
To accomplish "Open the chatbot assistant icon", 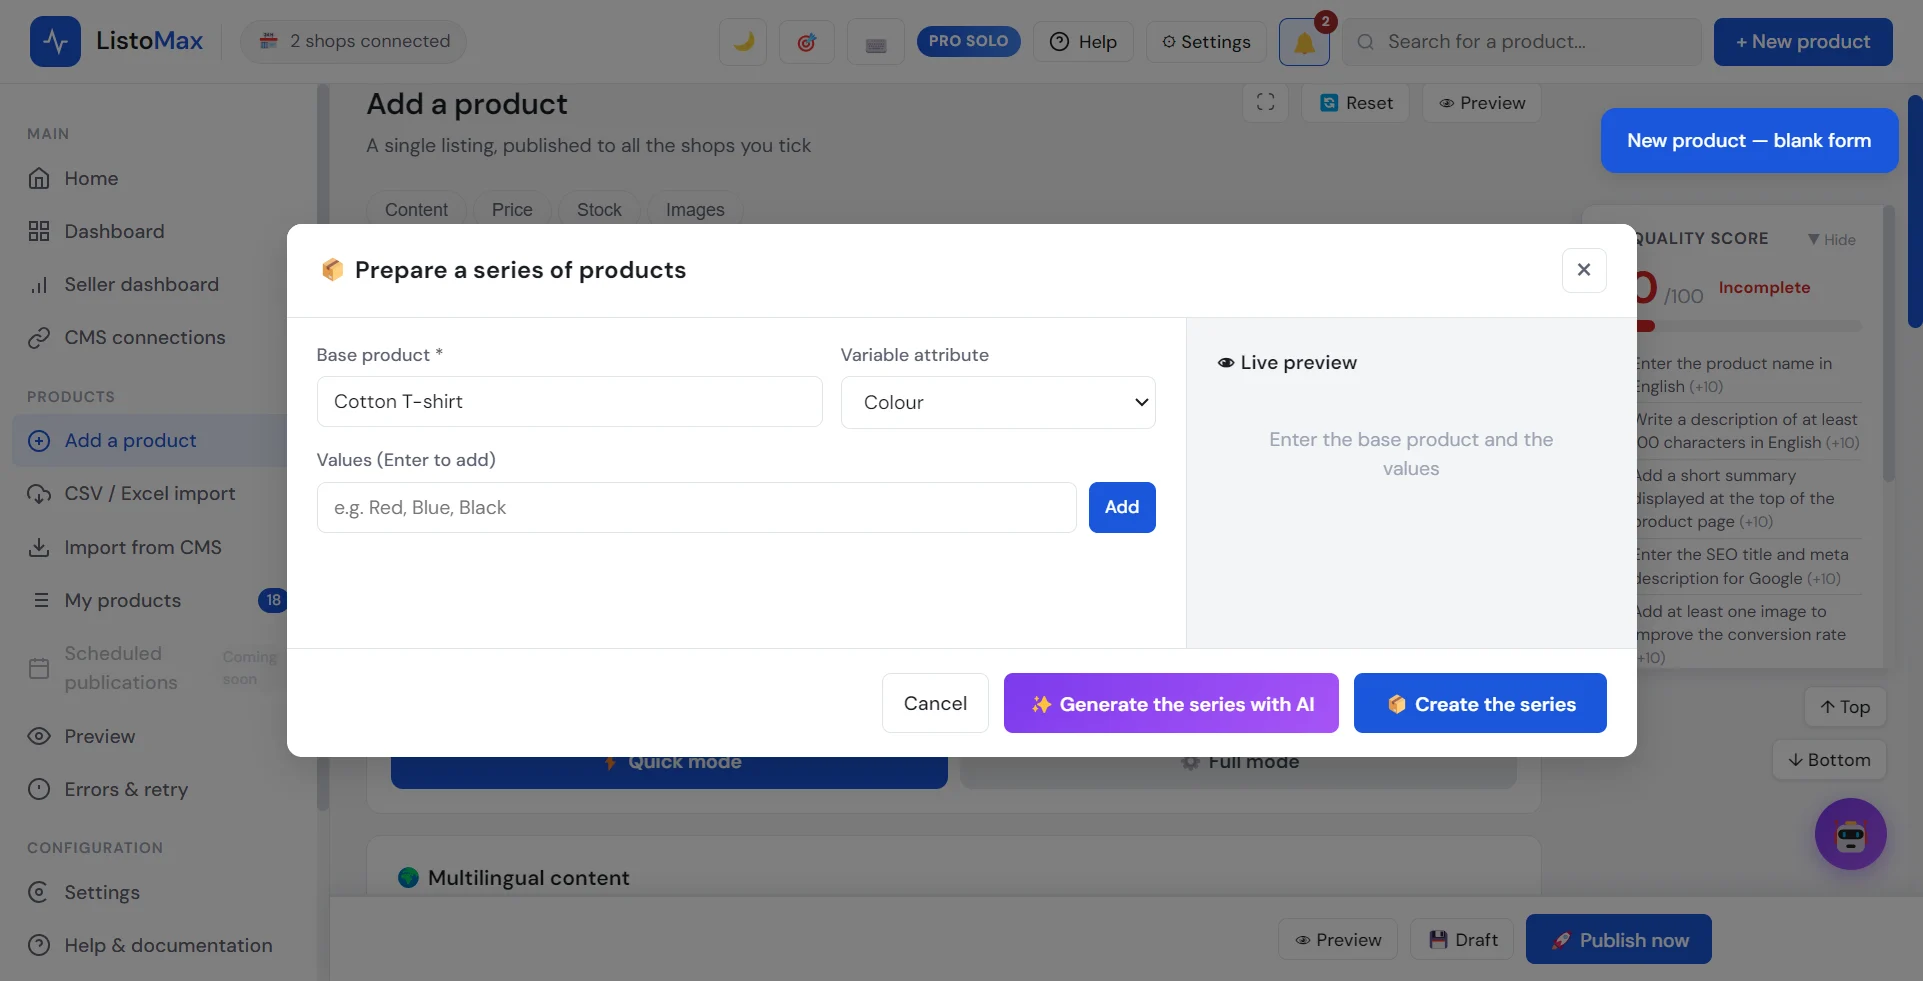I will click(x=1851, y=834).
